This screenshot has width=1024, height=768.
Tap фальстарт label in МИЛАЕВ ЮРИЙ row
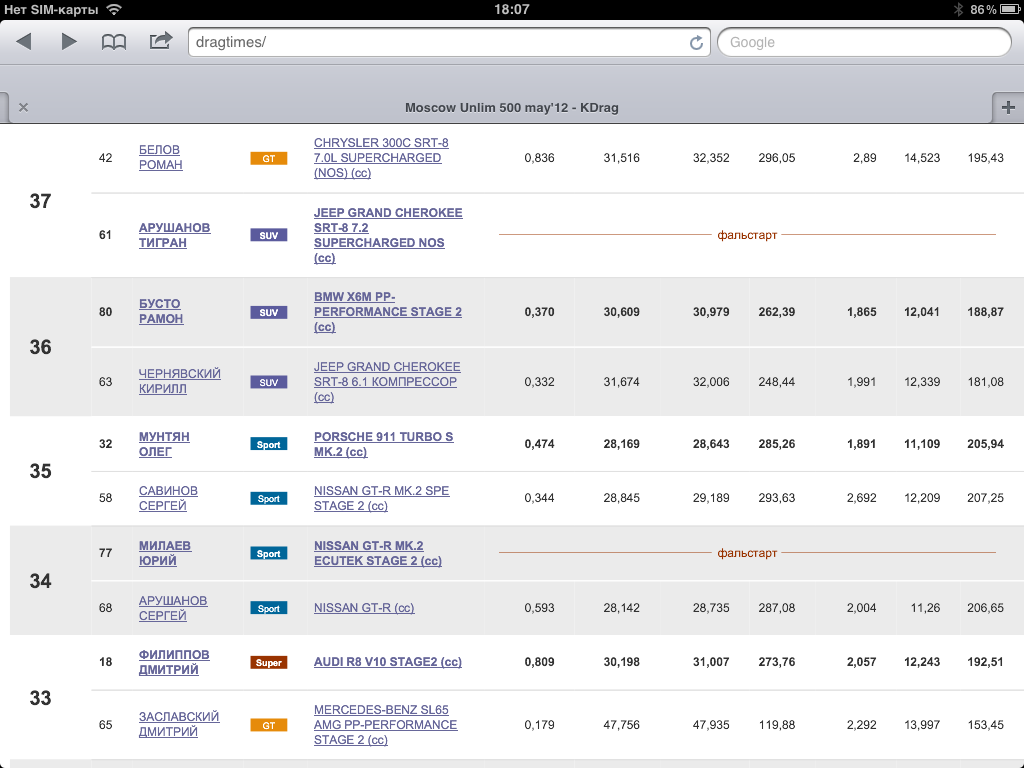[747, 553]
